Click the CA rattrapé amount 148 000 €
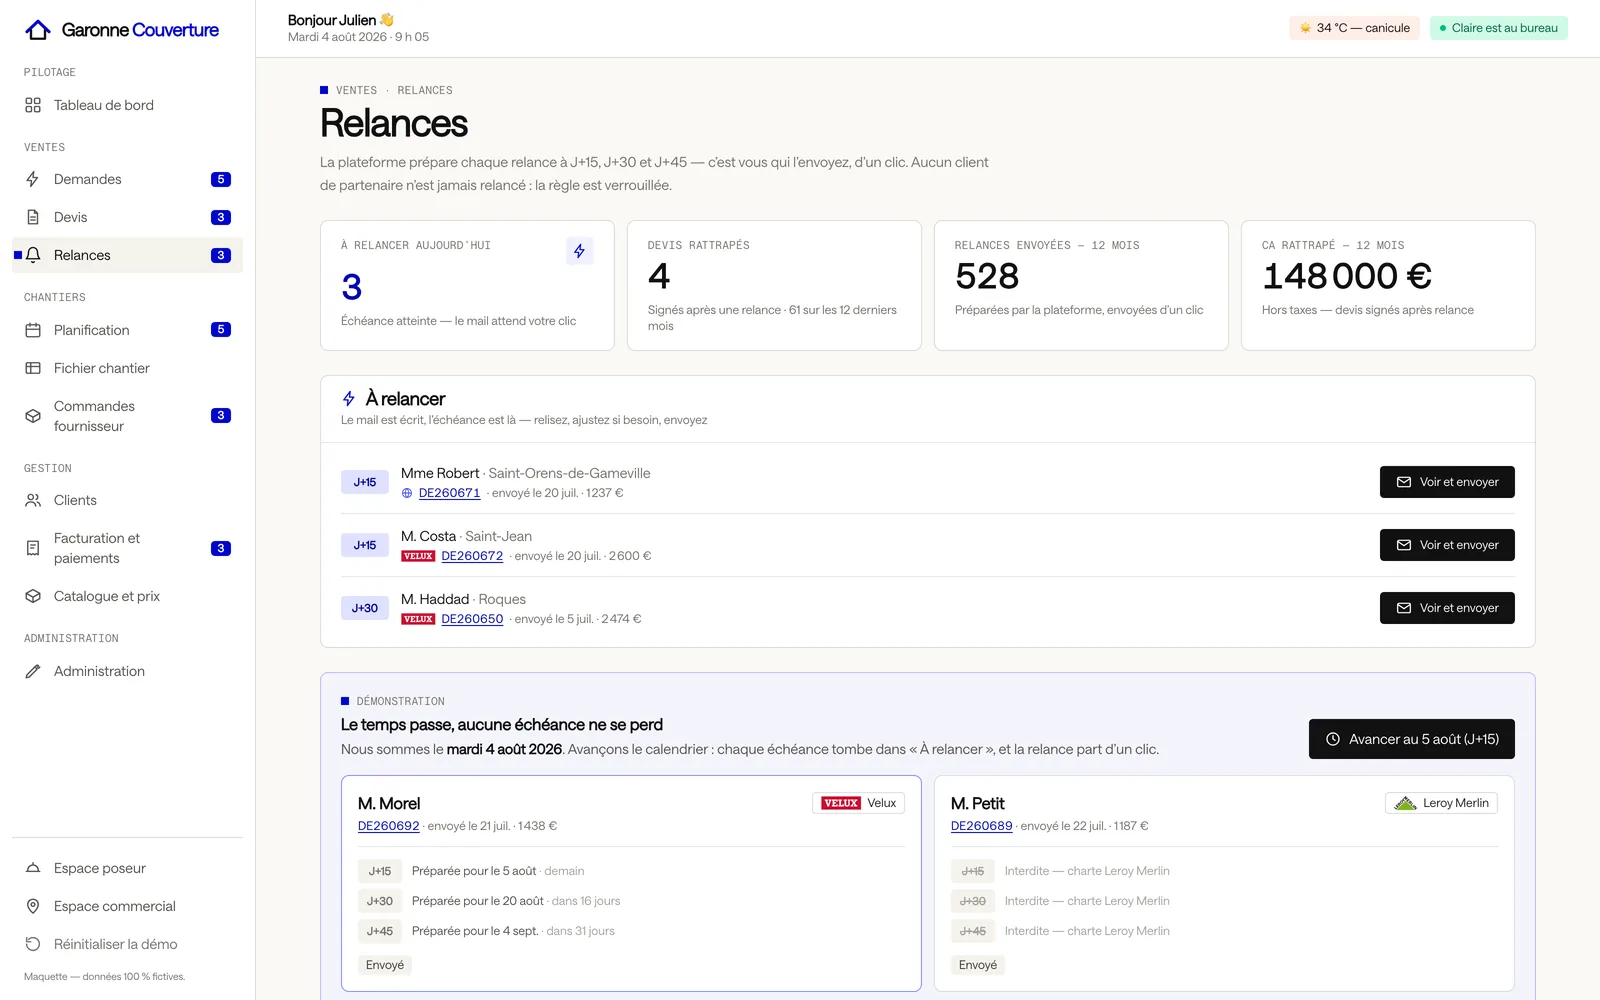Image resolution: width=1600 pixels, height=1000 pixels. (x=1347, y=276)
